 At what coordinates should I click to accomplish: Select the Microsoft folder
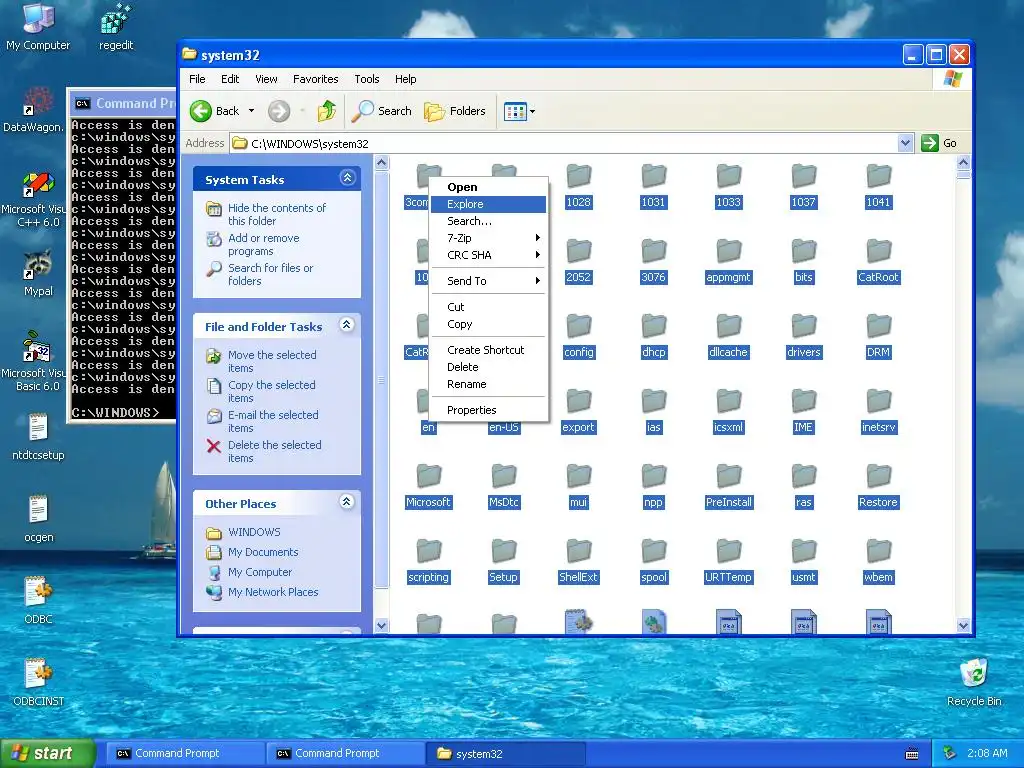pyautogui.click(x=428, y=486)
